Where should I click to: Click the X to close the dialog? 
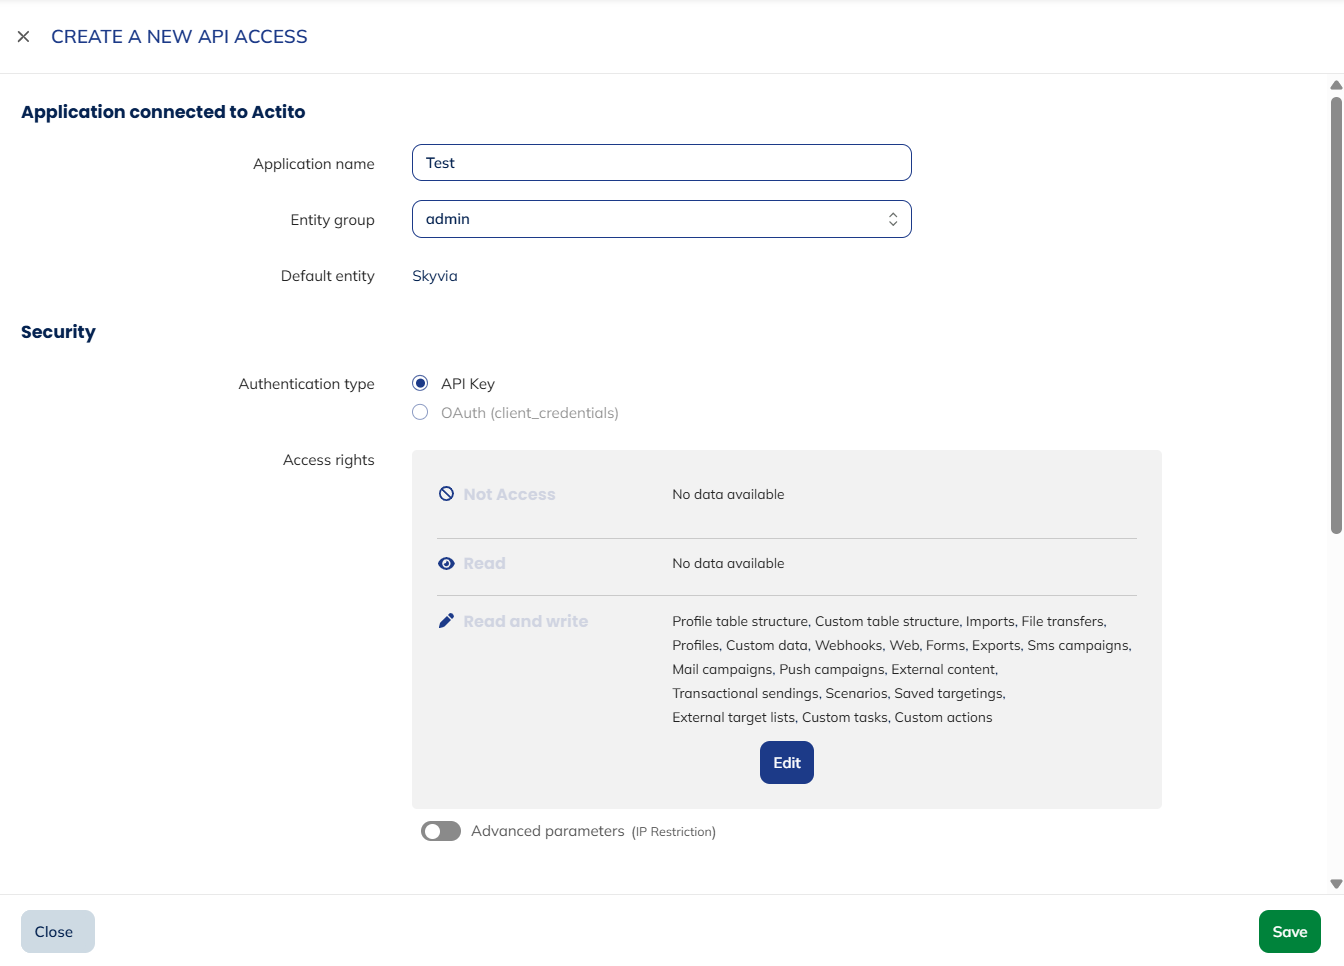click(x=23, y=36)
